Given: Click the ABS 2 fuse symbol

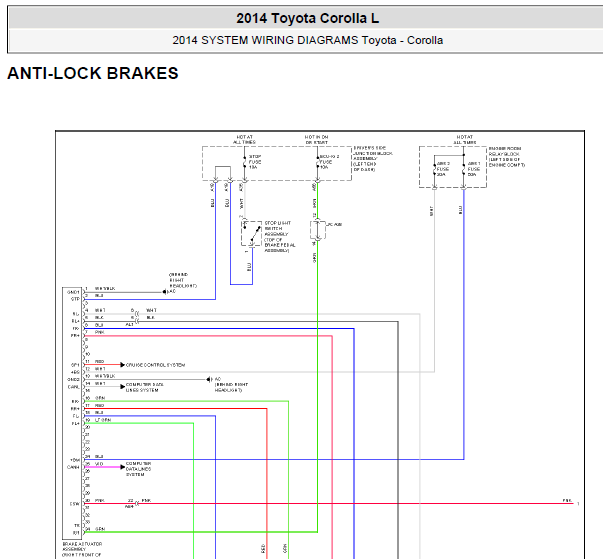Looking at the screenshot, I should [435, 169].
